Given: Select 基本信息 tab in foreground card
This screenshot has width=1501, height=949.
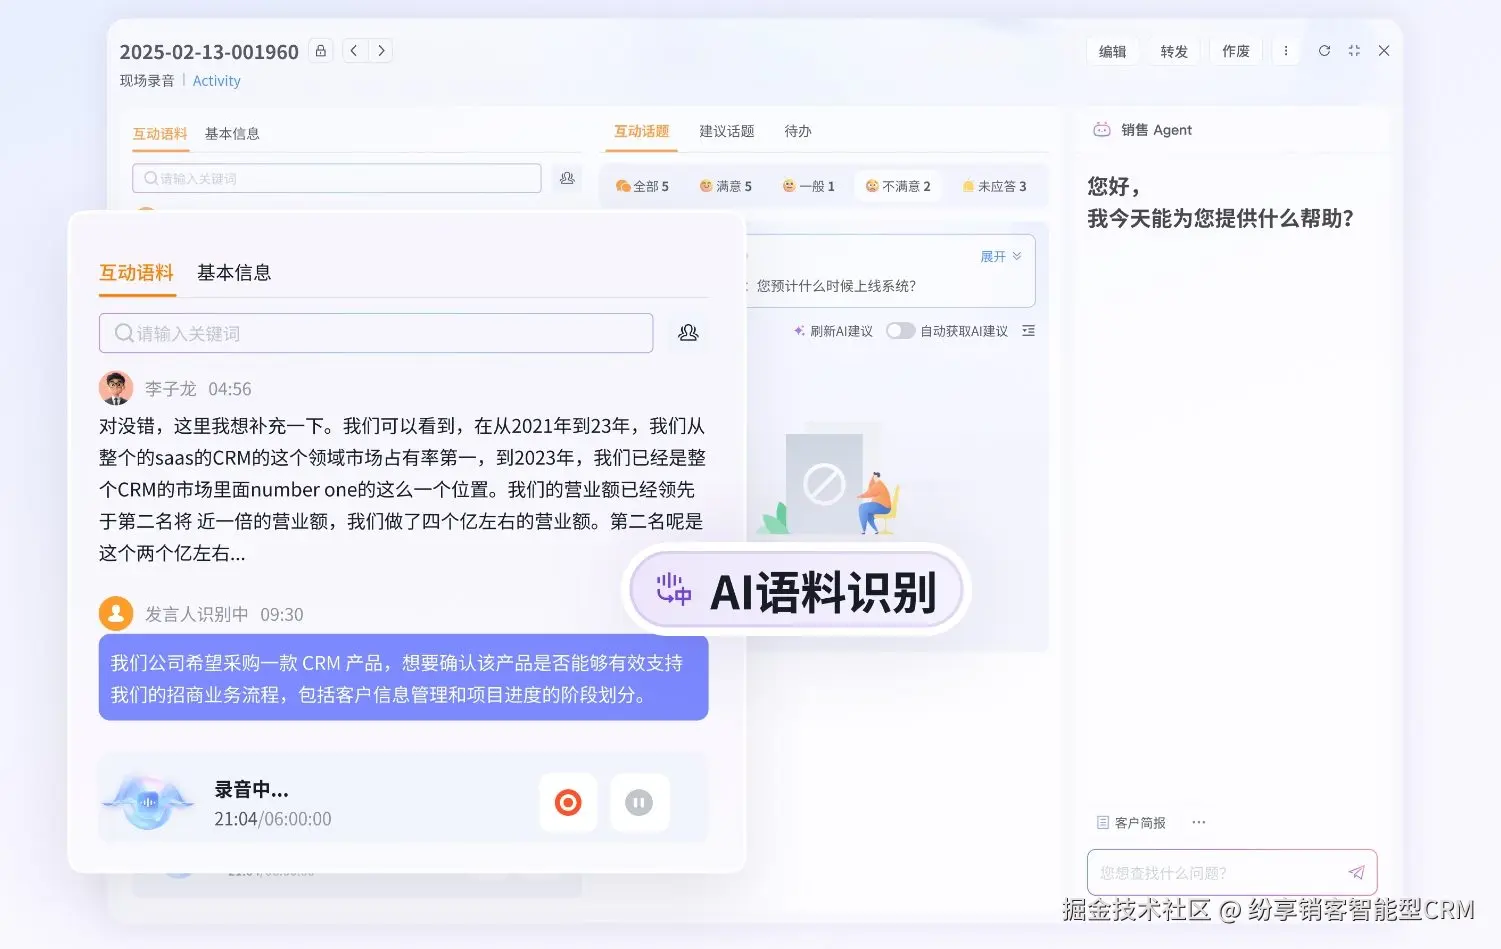Looking at the screenshot, I should [234, 273].
